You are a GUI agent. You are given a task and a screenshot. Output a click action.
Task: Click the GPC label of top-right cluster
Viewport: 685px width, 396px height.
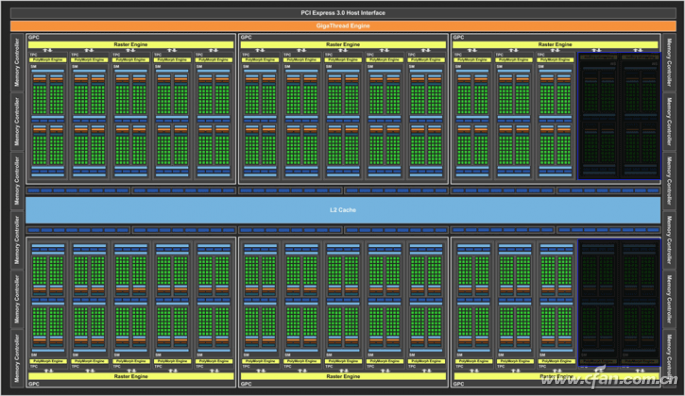(458, 38)
